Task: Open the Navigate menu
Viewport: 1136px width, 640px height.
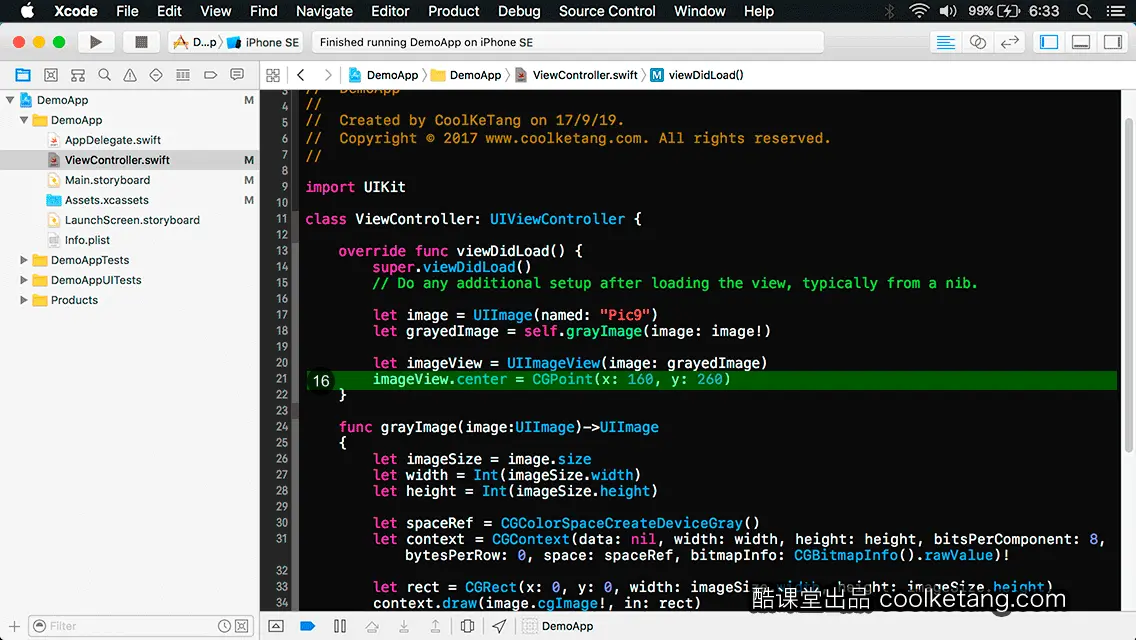Action: coord(324,11)
